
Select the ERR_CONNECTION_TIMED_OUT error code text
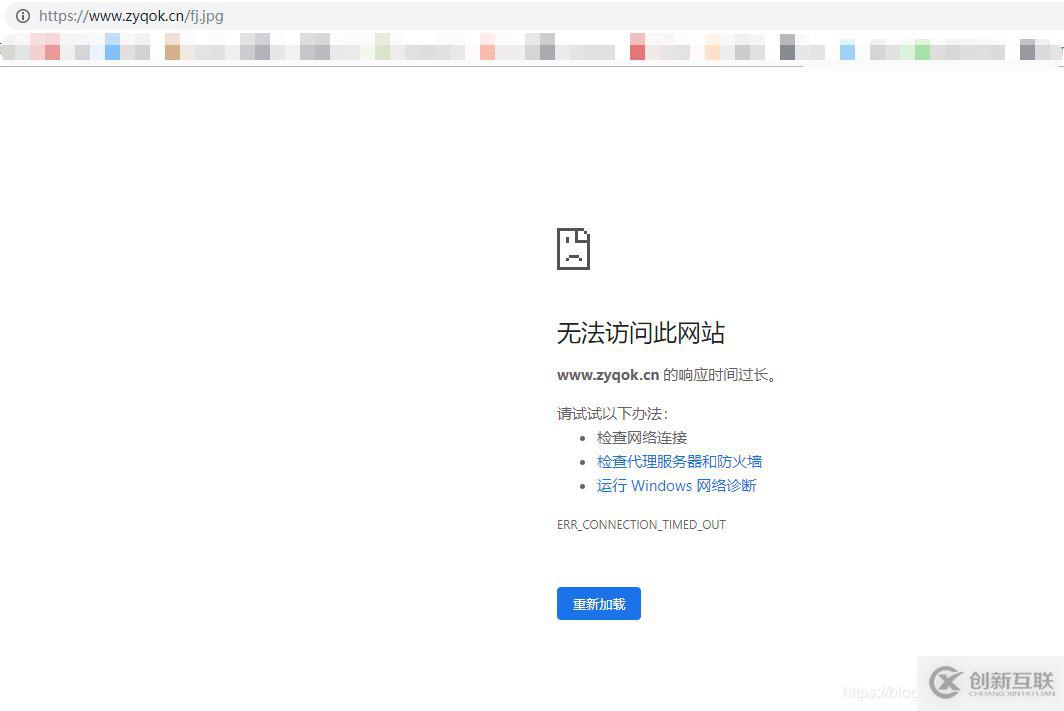[x=641, y=524]
